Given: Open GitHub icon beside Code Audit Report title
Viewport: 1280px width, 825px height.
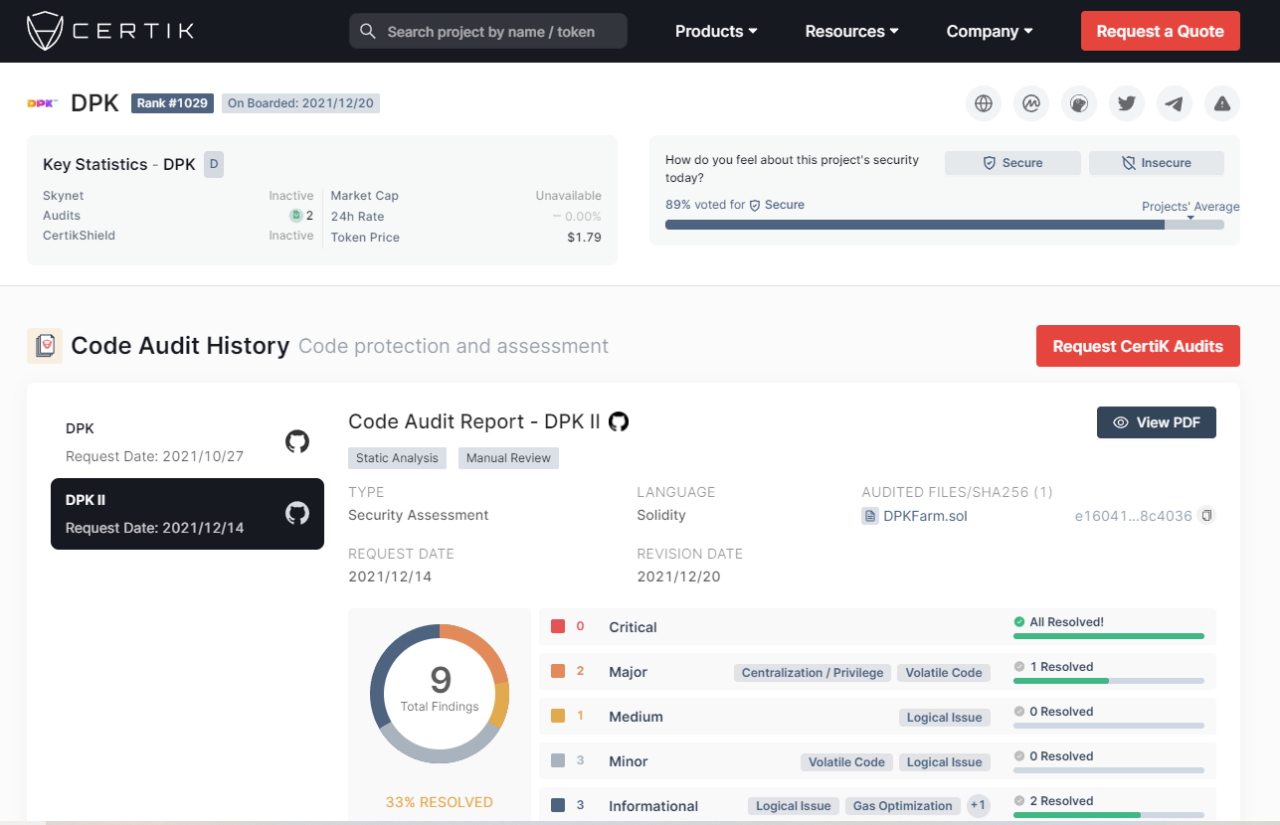Looking at the screenshot, I should point(619,422).
